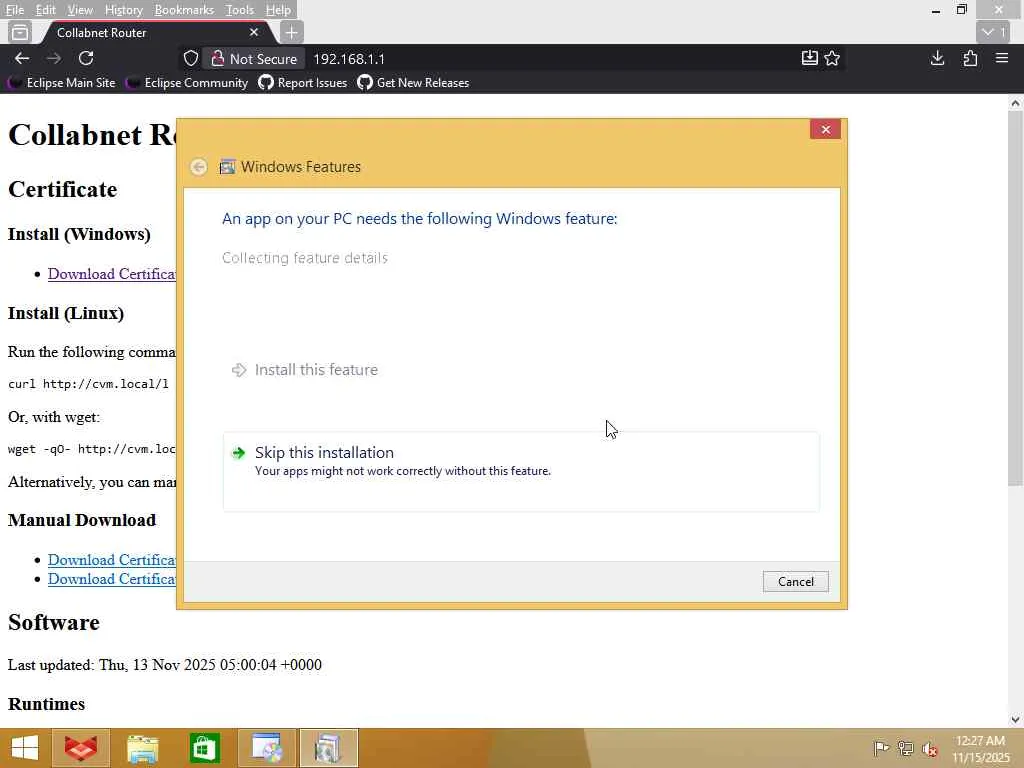Viewport: 1024px width, 768px height.
Task: Click the Download Certificate link under Install (Windows)
Action: tap(112, 274)
